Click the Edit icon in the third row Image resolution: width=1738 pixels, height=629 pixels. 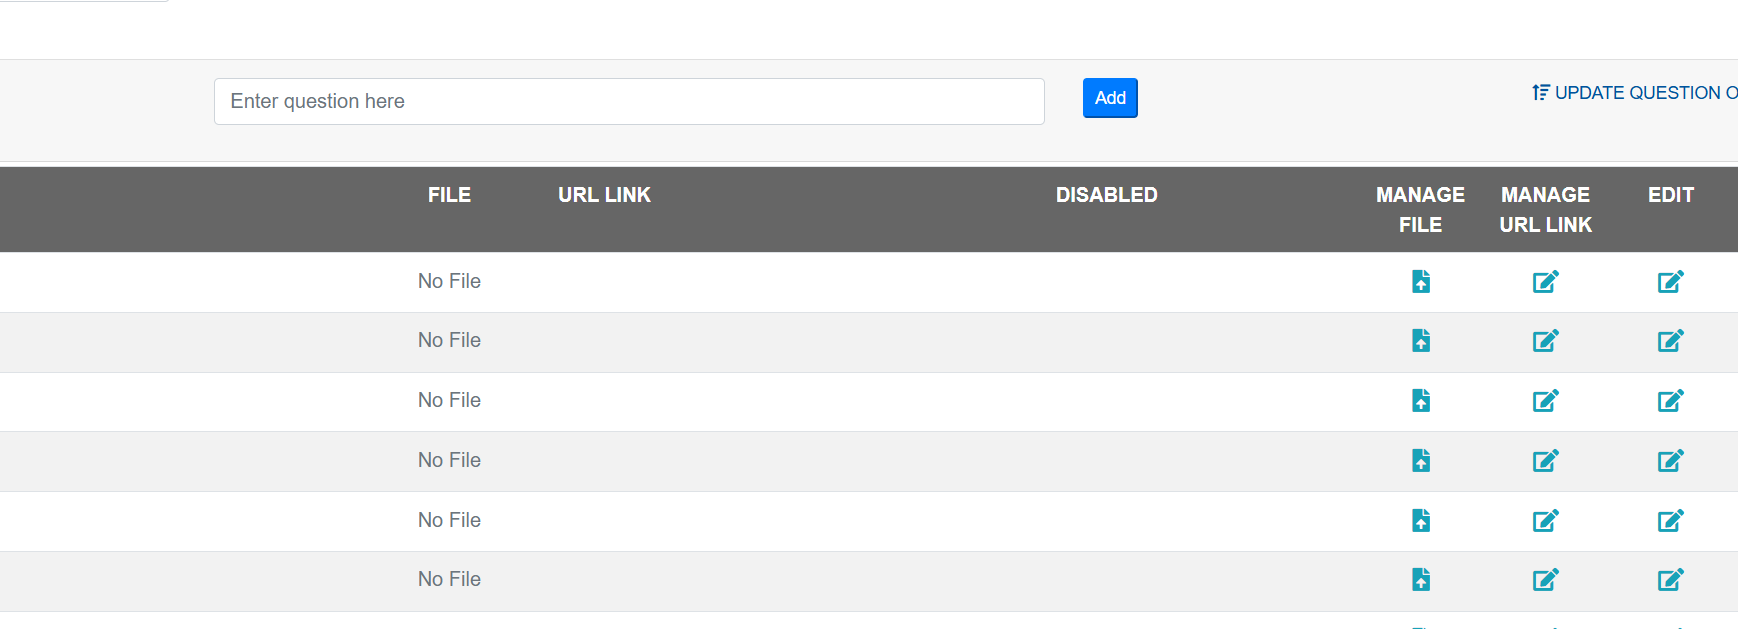pyautogui.click(x=1670, y=401)
